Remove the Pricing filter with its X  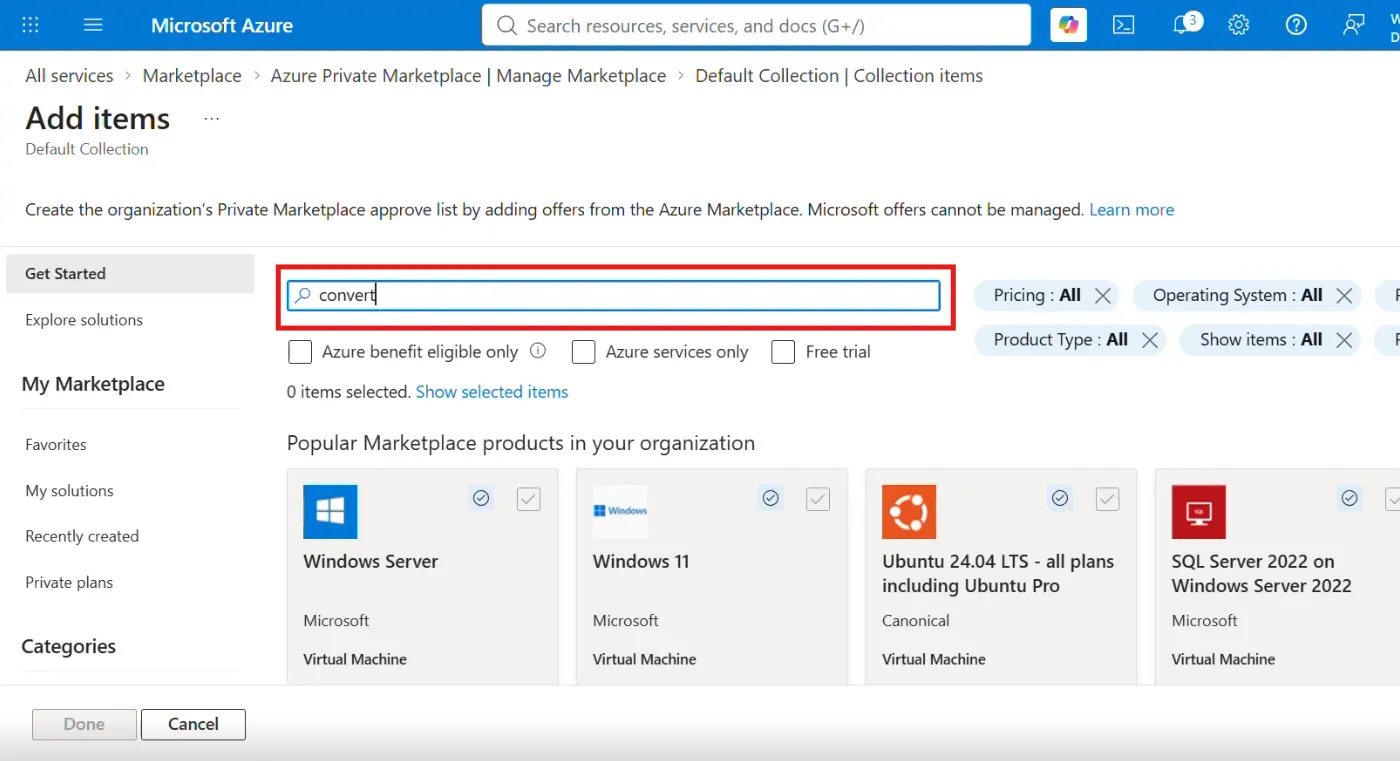[1103, 295]
